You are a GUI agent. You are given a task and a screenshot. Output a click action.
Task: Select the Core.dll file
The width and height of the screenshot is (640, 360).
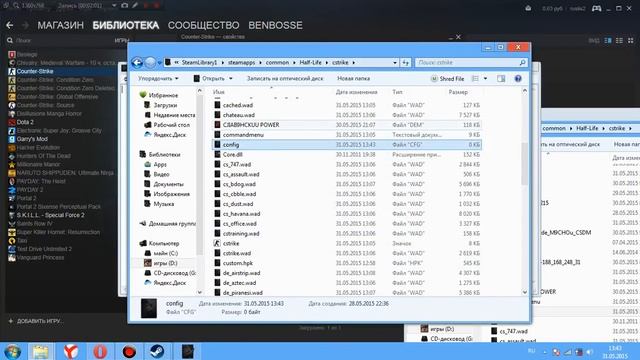(x=347, y=155)
